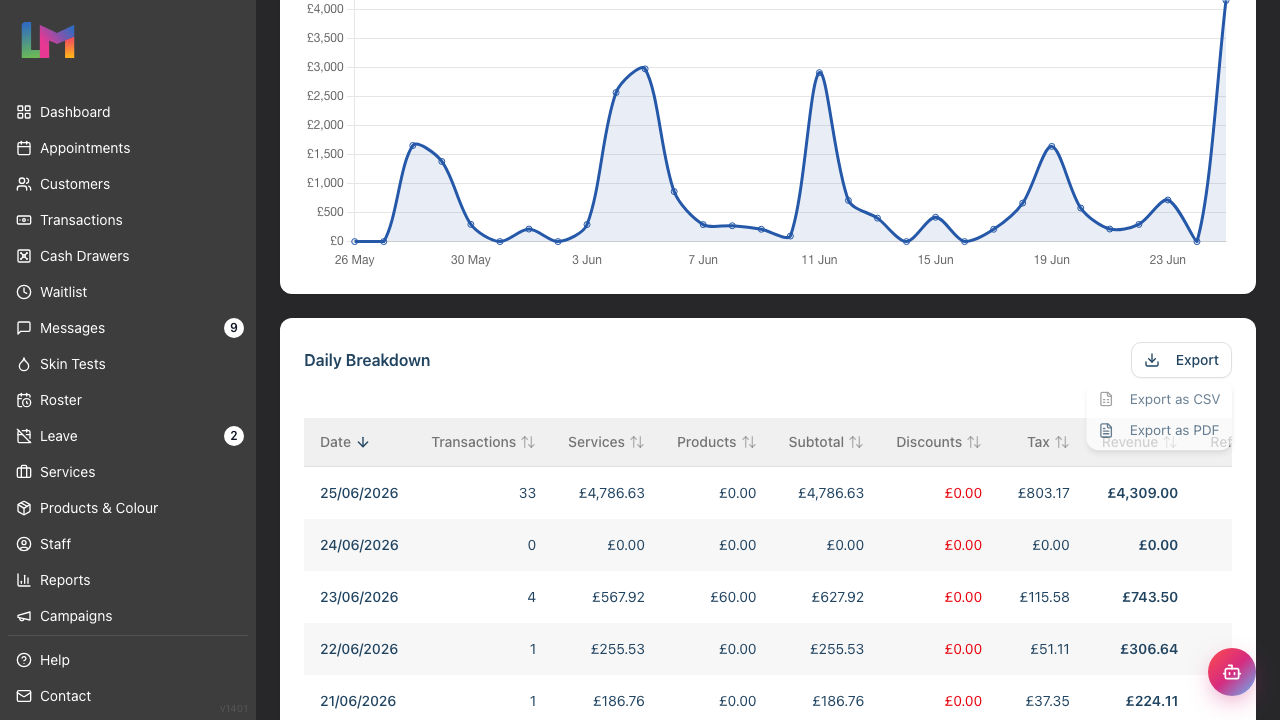This screenshot has width=1280, height=720.
Task: Open the Dashboard icon in sidebar
Action: pyautogui.click(x=24, y=112)
